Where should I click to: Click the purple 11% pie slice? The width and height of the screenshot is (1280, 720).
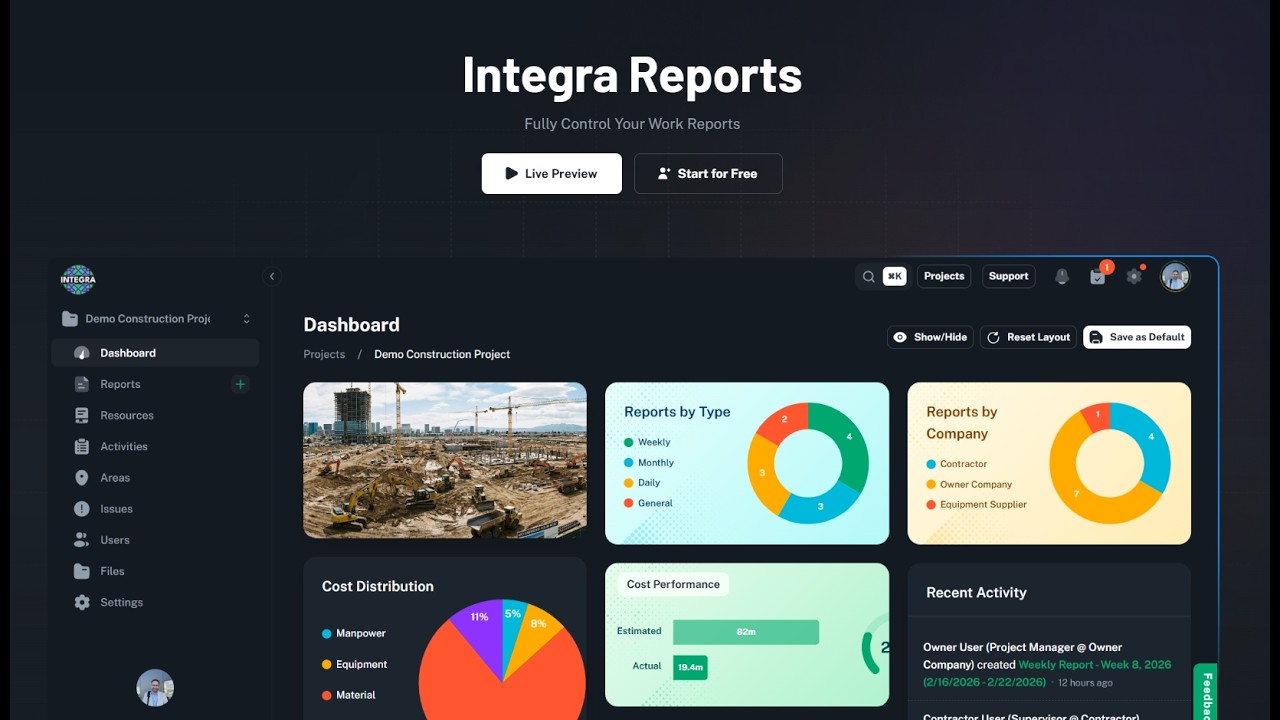tap(479, 618)
